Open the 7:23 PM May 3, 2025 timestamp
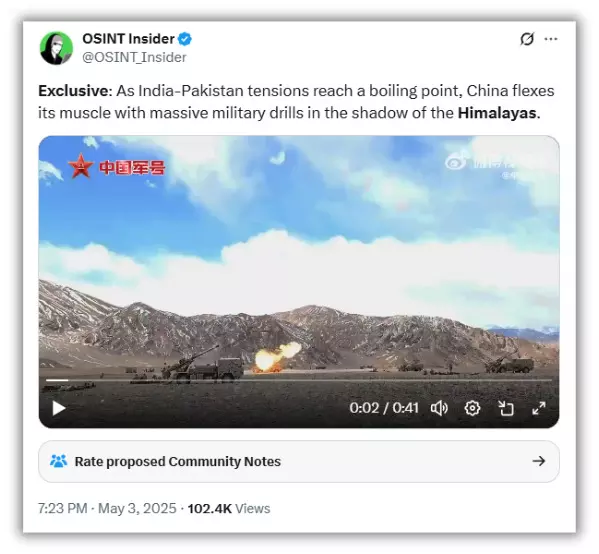This screenshot has width=599, height=554. coord(107,509)
